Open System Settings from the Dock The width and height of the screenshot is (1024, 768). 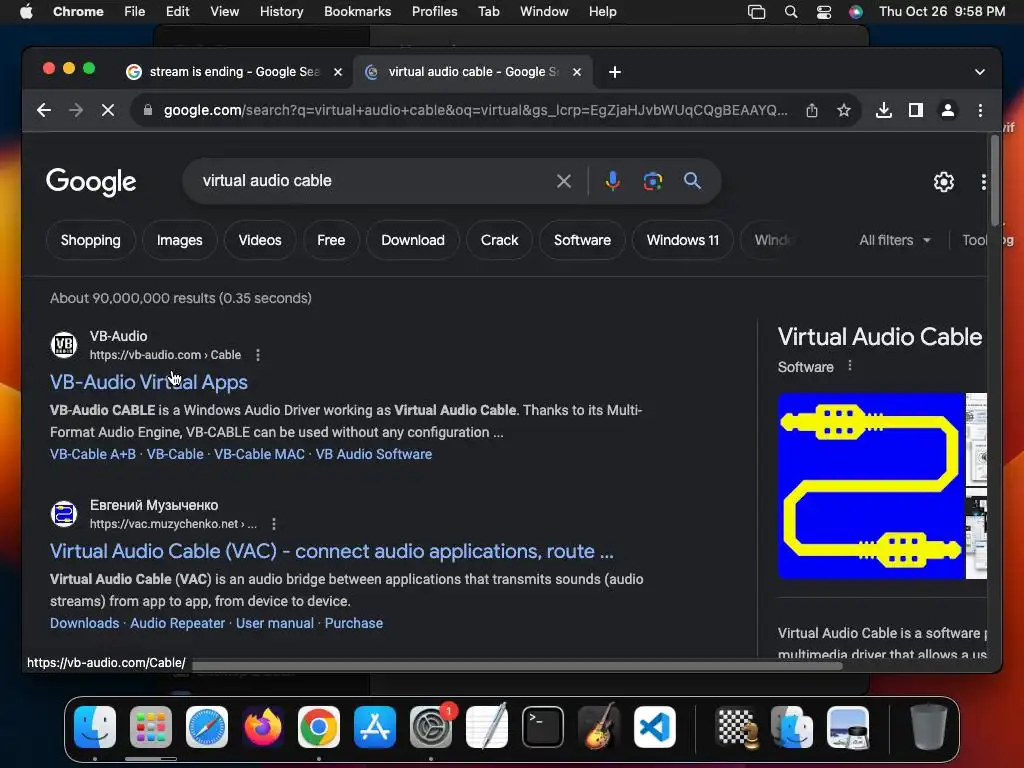coord(431,726)
